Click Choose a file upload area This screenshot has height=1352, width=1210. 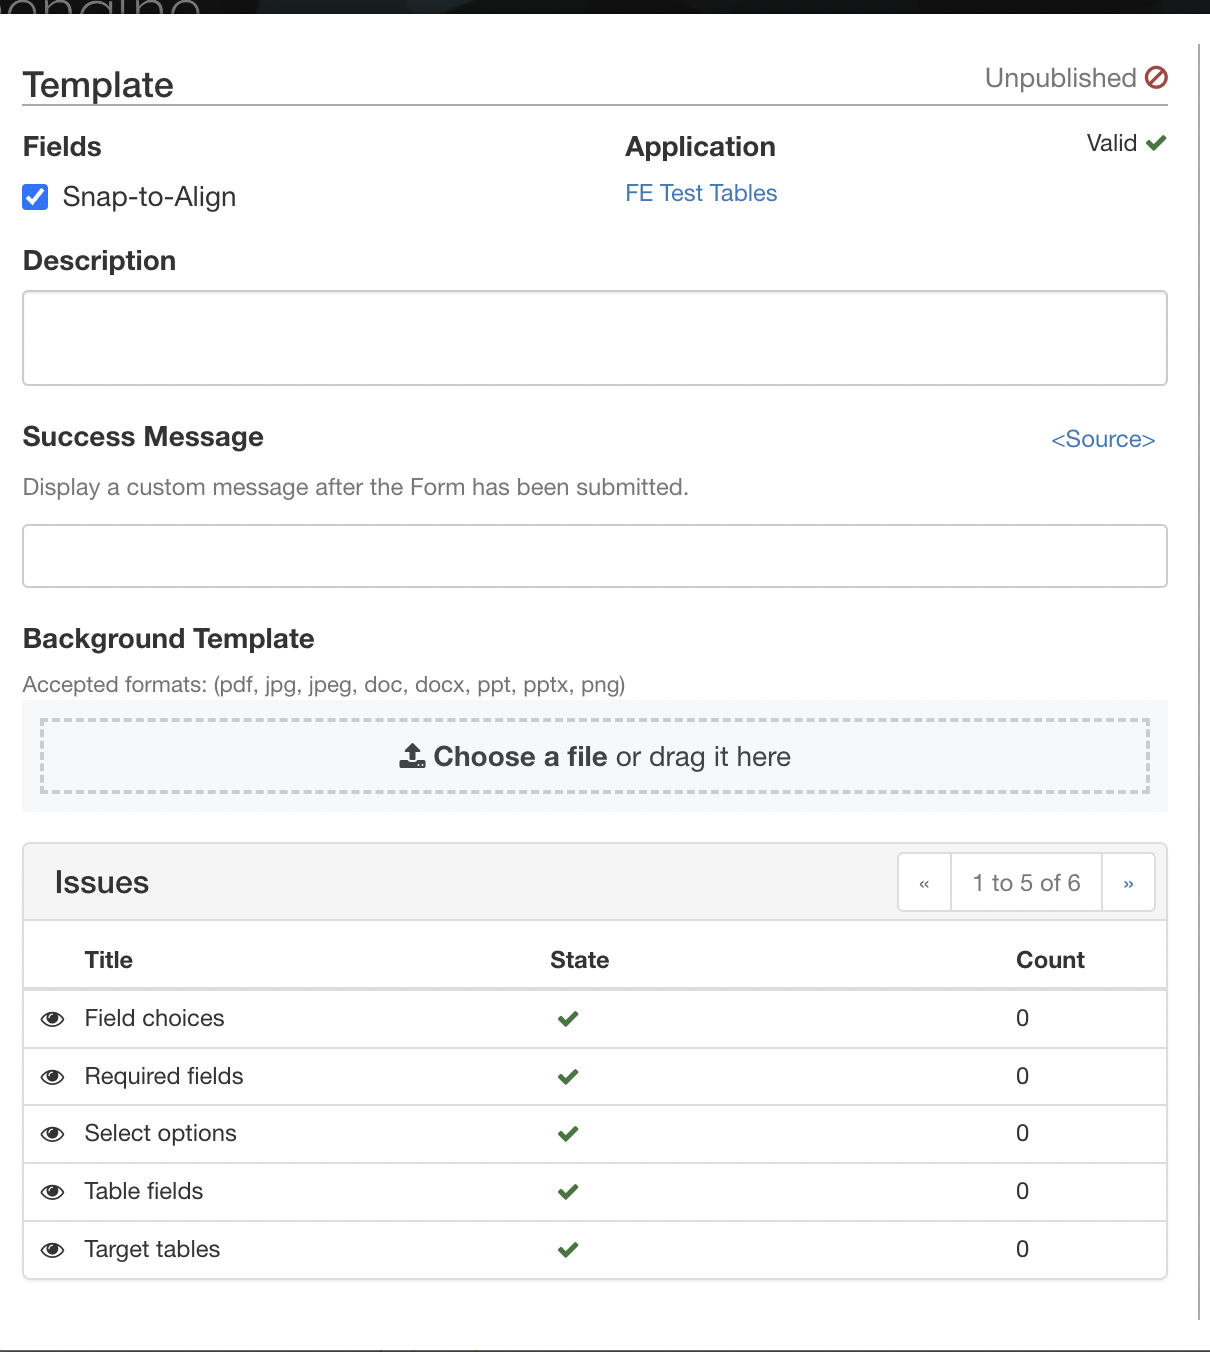point(595,756)
